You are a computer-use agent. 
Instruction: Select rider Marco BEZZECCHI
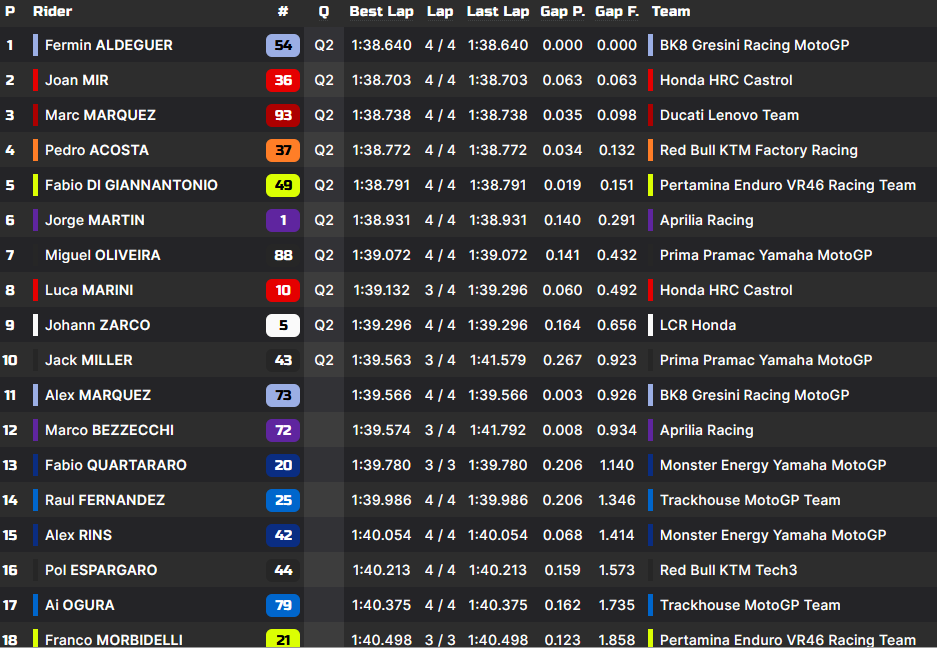point(109,430)
